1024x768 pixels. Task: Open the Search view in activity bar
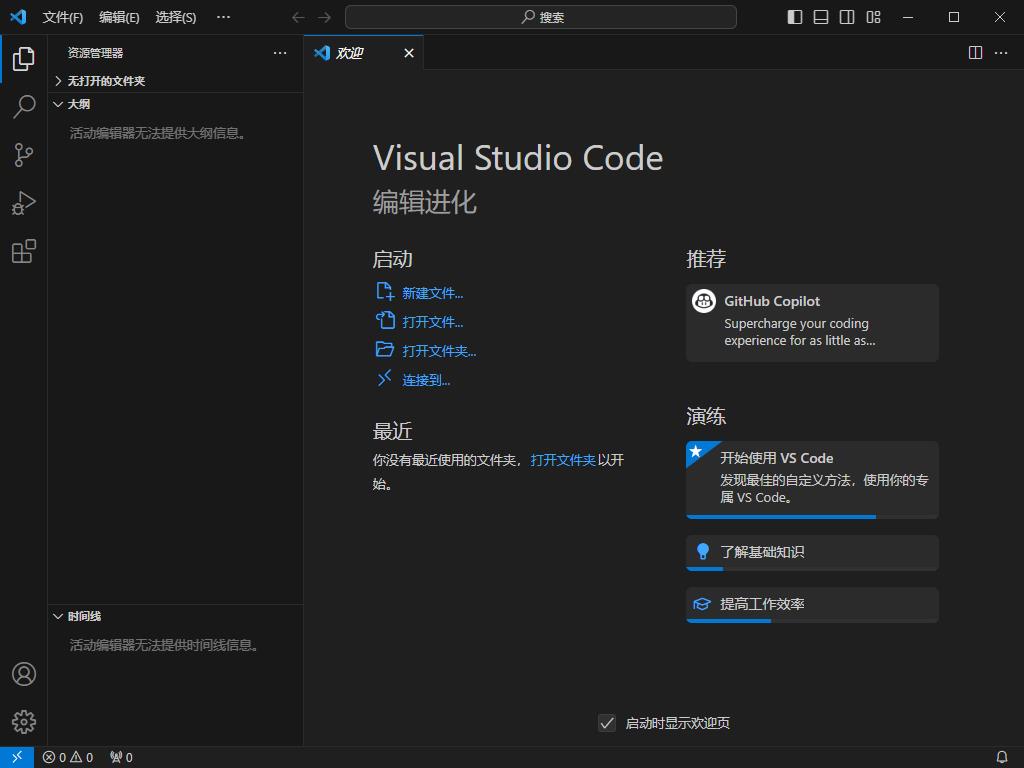24,106
